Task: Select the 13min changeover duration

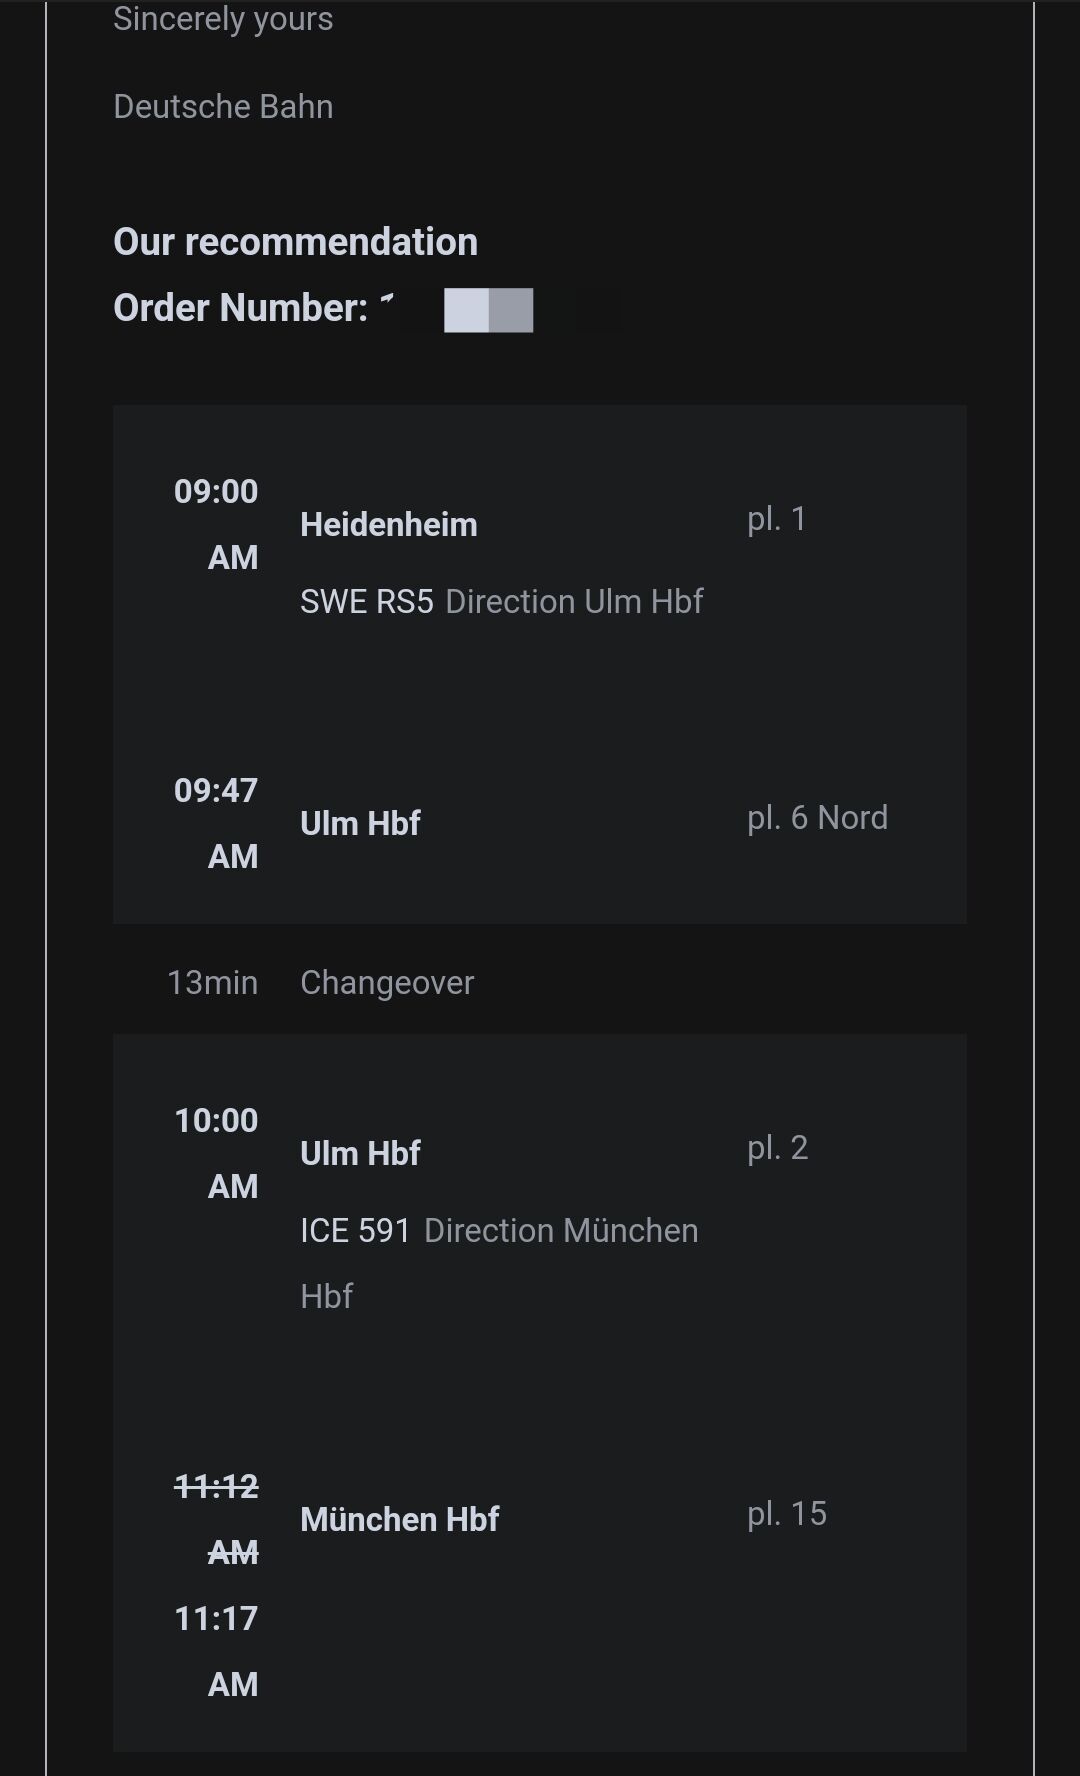Action: click(x=212, y=983)
